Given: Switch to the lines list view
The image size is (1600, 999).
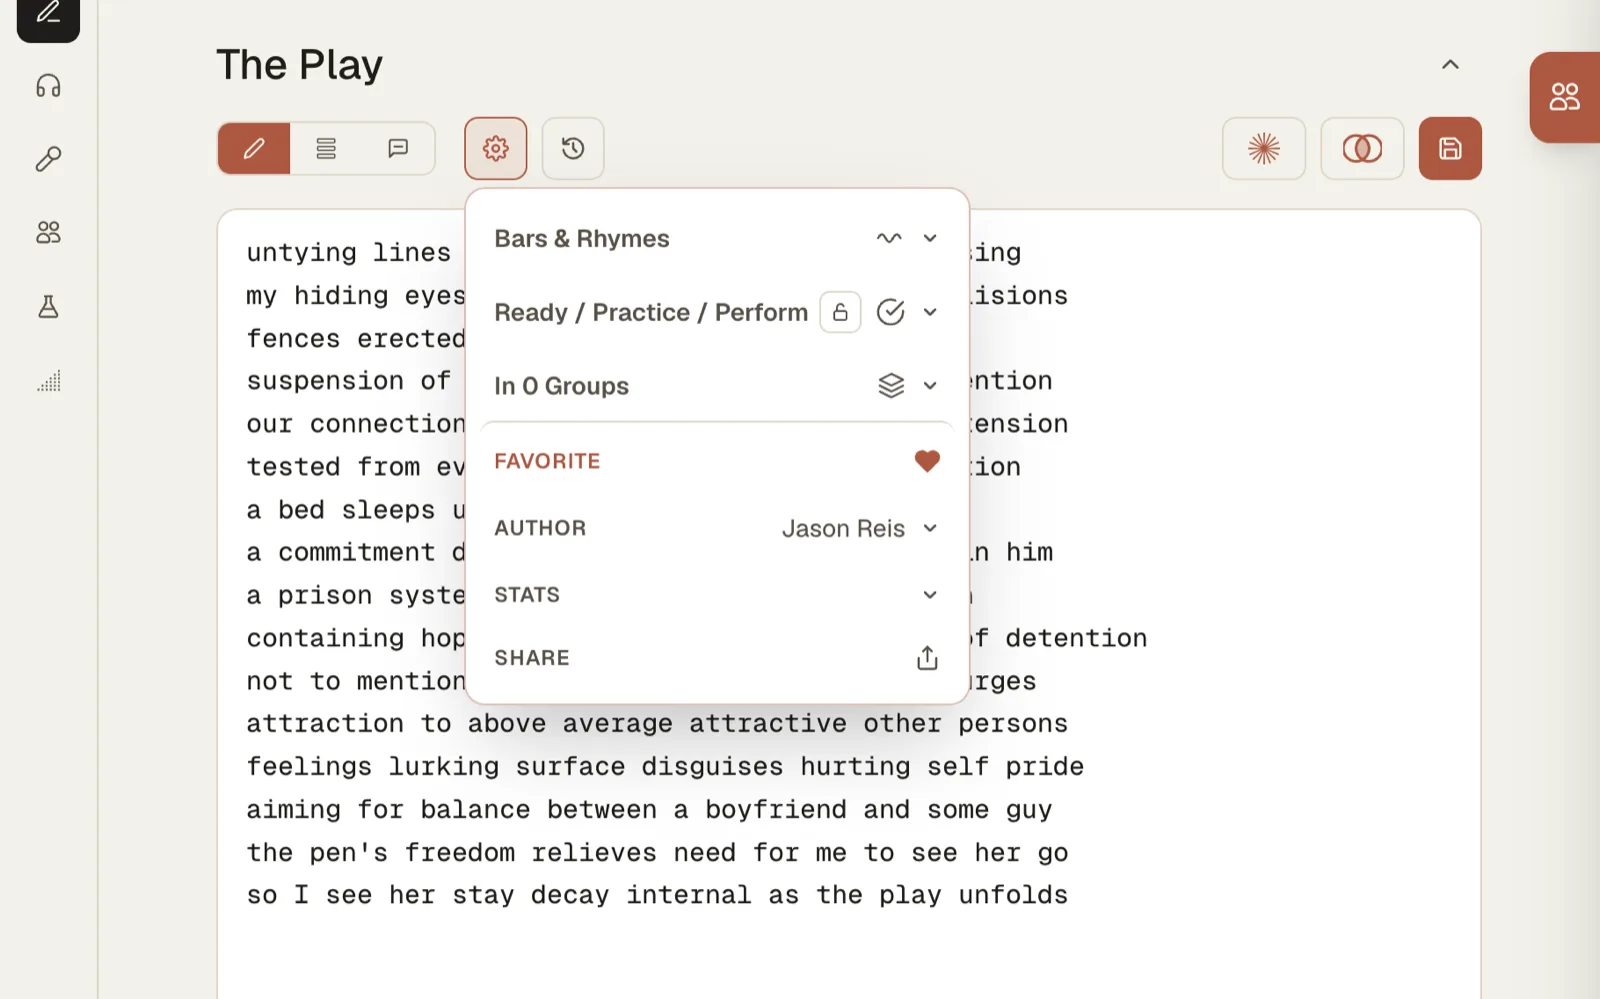Looking at the screenshot, I should (326, 149).
